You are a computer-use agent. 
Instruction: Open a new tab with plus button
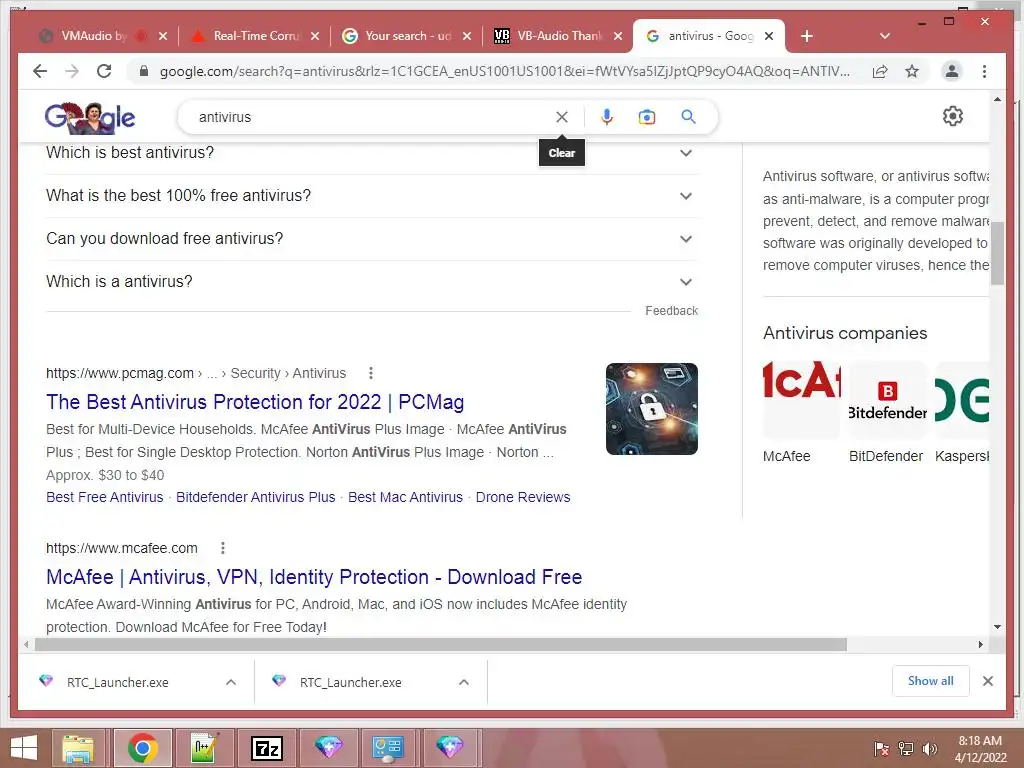tap(807, 36)
